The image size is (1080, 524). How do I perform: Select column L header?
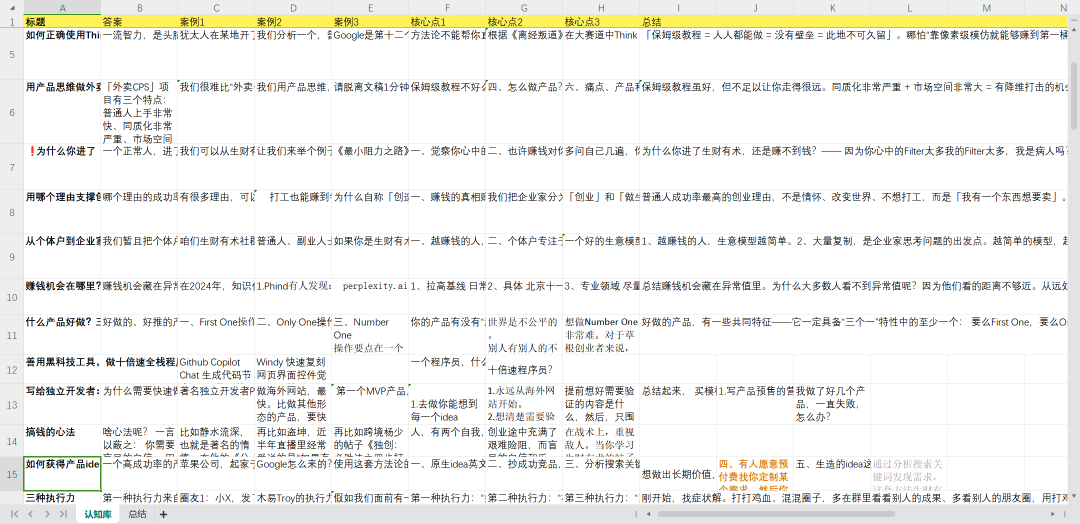point(909,8)
